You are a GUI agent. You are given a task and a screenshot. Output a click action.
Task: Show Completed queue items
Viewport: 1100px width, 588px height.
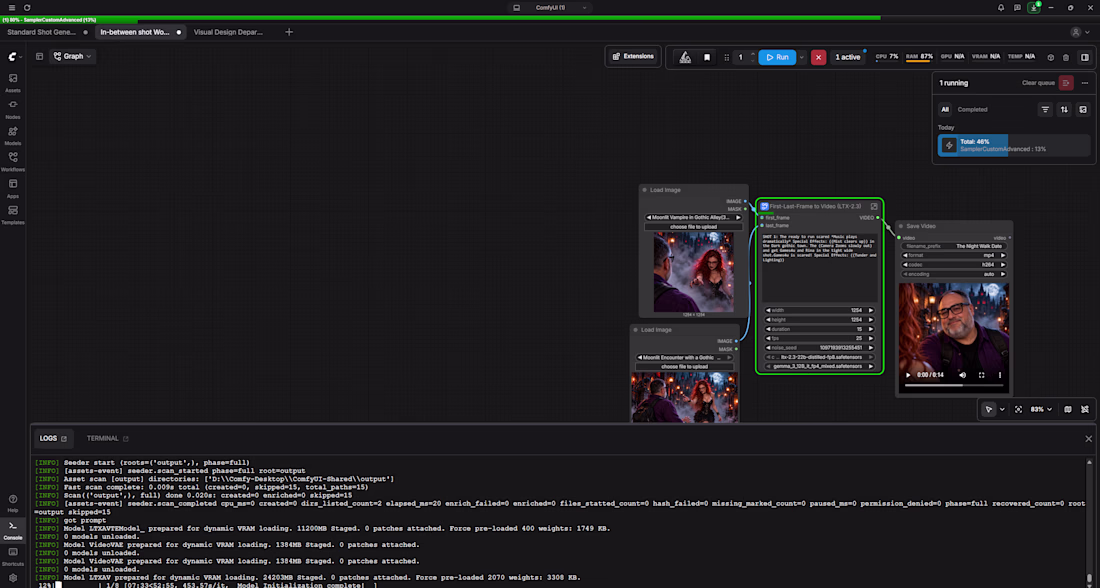coord(972,109)
